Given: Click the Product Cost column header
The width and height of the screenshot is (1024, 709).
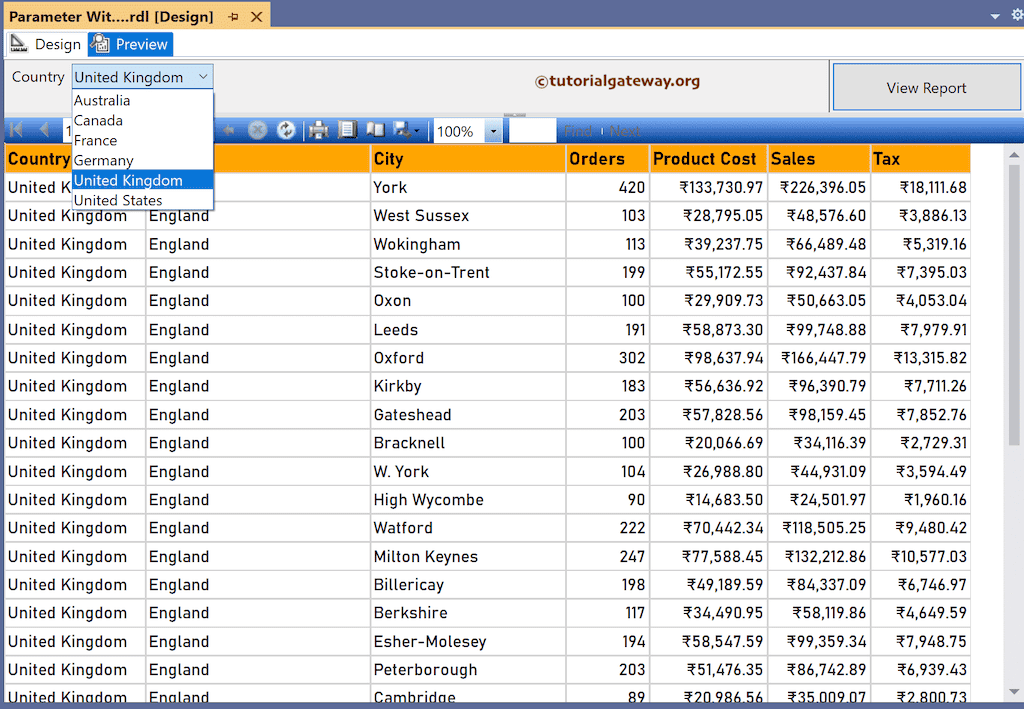Looking at the screenshot, I should pos(709,159).
